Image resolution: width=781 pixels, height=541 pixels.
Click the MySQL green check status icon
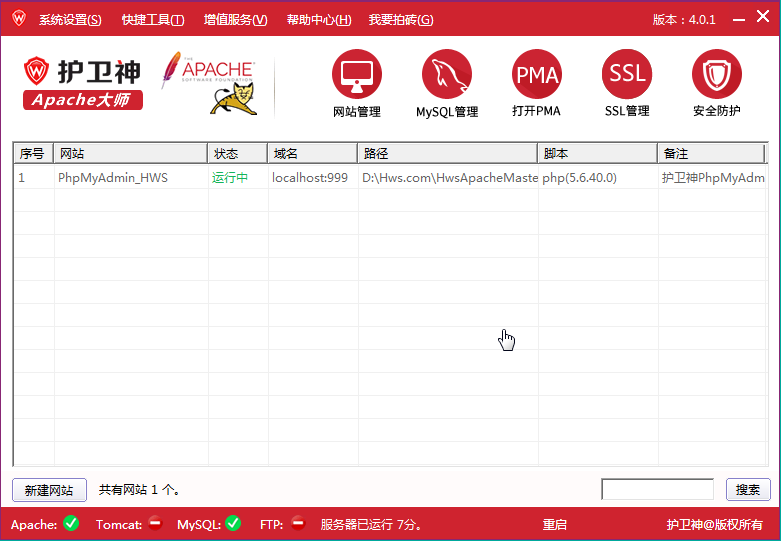click(233, 523)
